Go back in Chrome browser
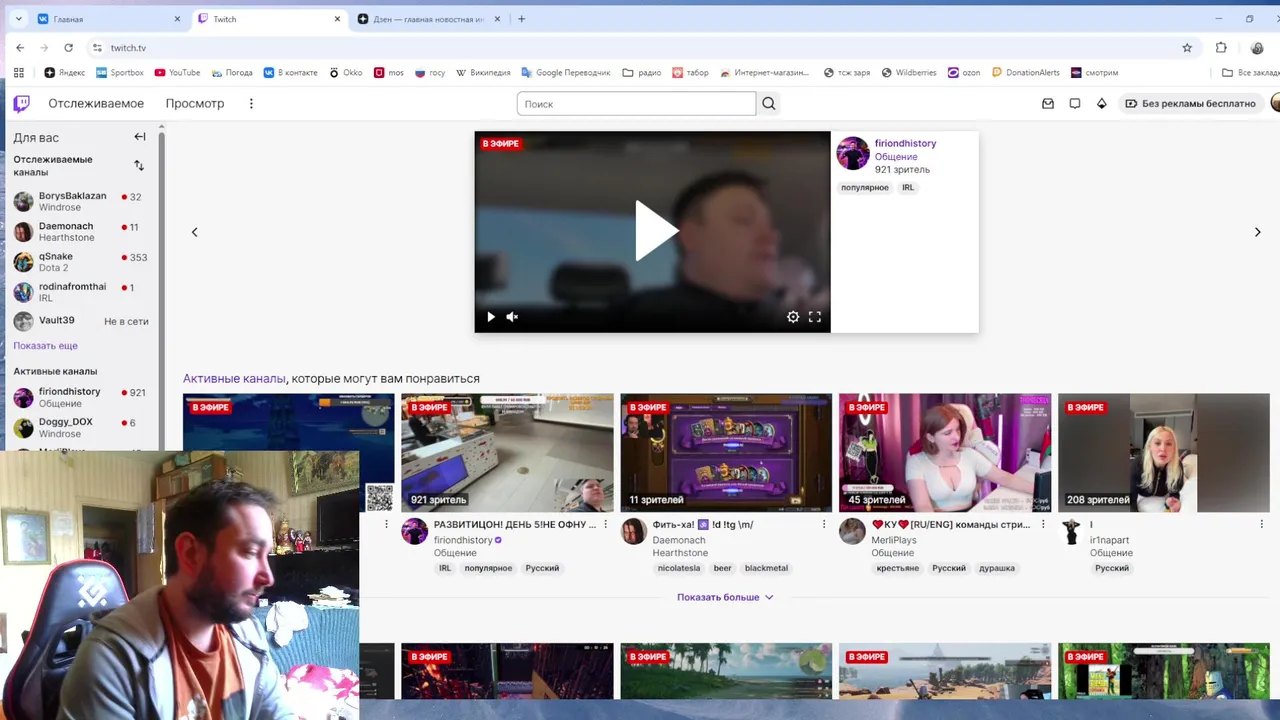 point(20,47)
